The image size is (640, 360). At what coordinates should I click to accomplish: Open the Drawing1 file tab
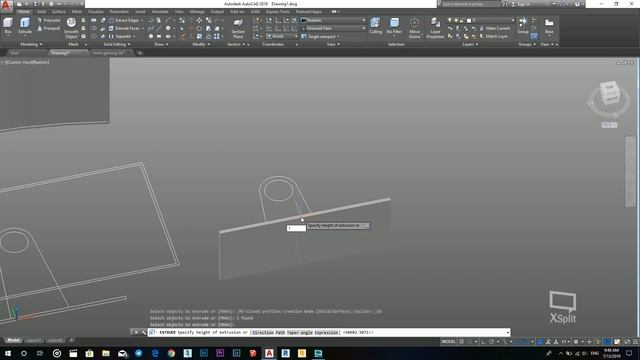(x=61, y=53)
